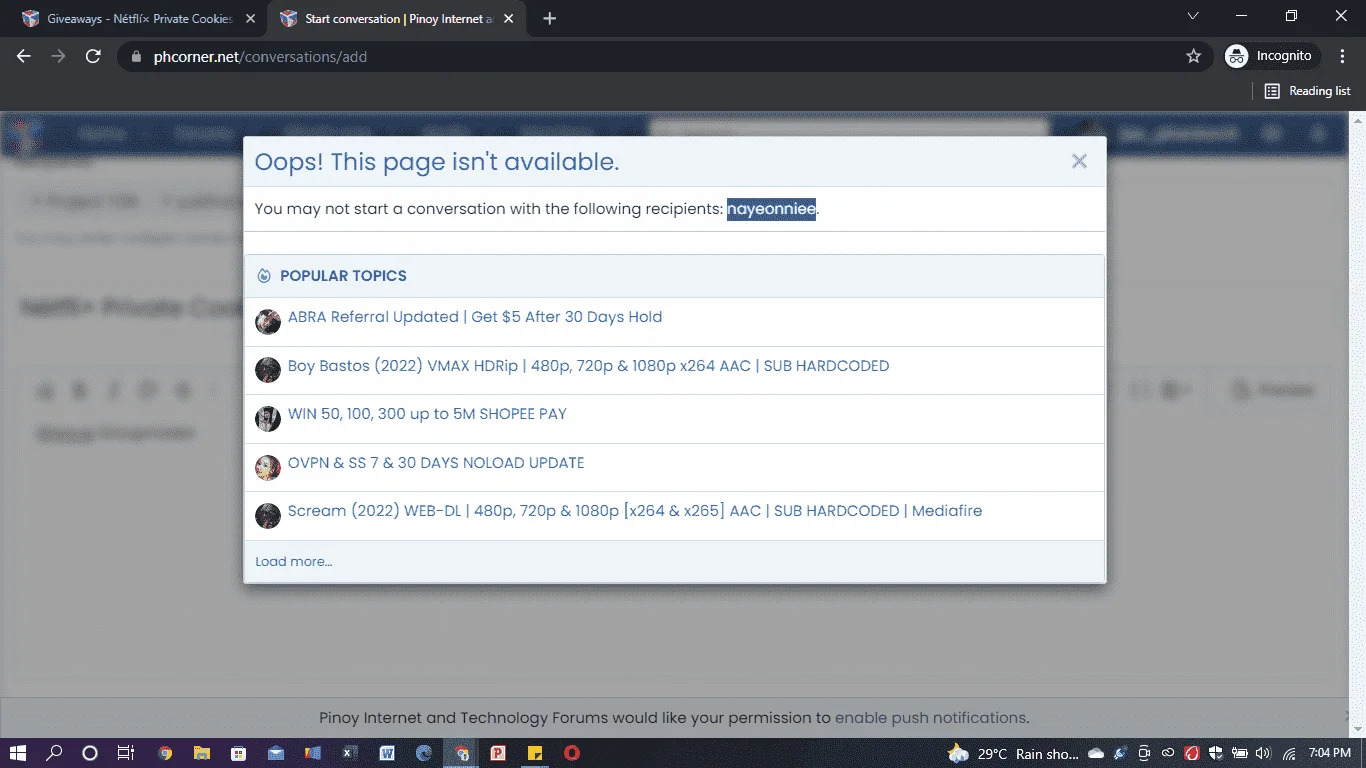Open Task View on the taskbar
This screenshot has width=1366, height=768.
point(126,753)
